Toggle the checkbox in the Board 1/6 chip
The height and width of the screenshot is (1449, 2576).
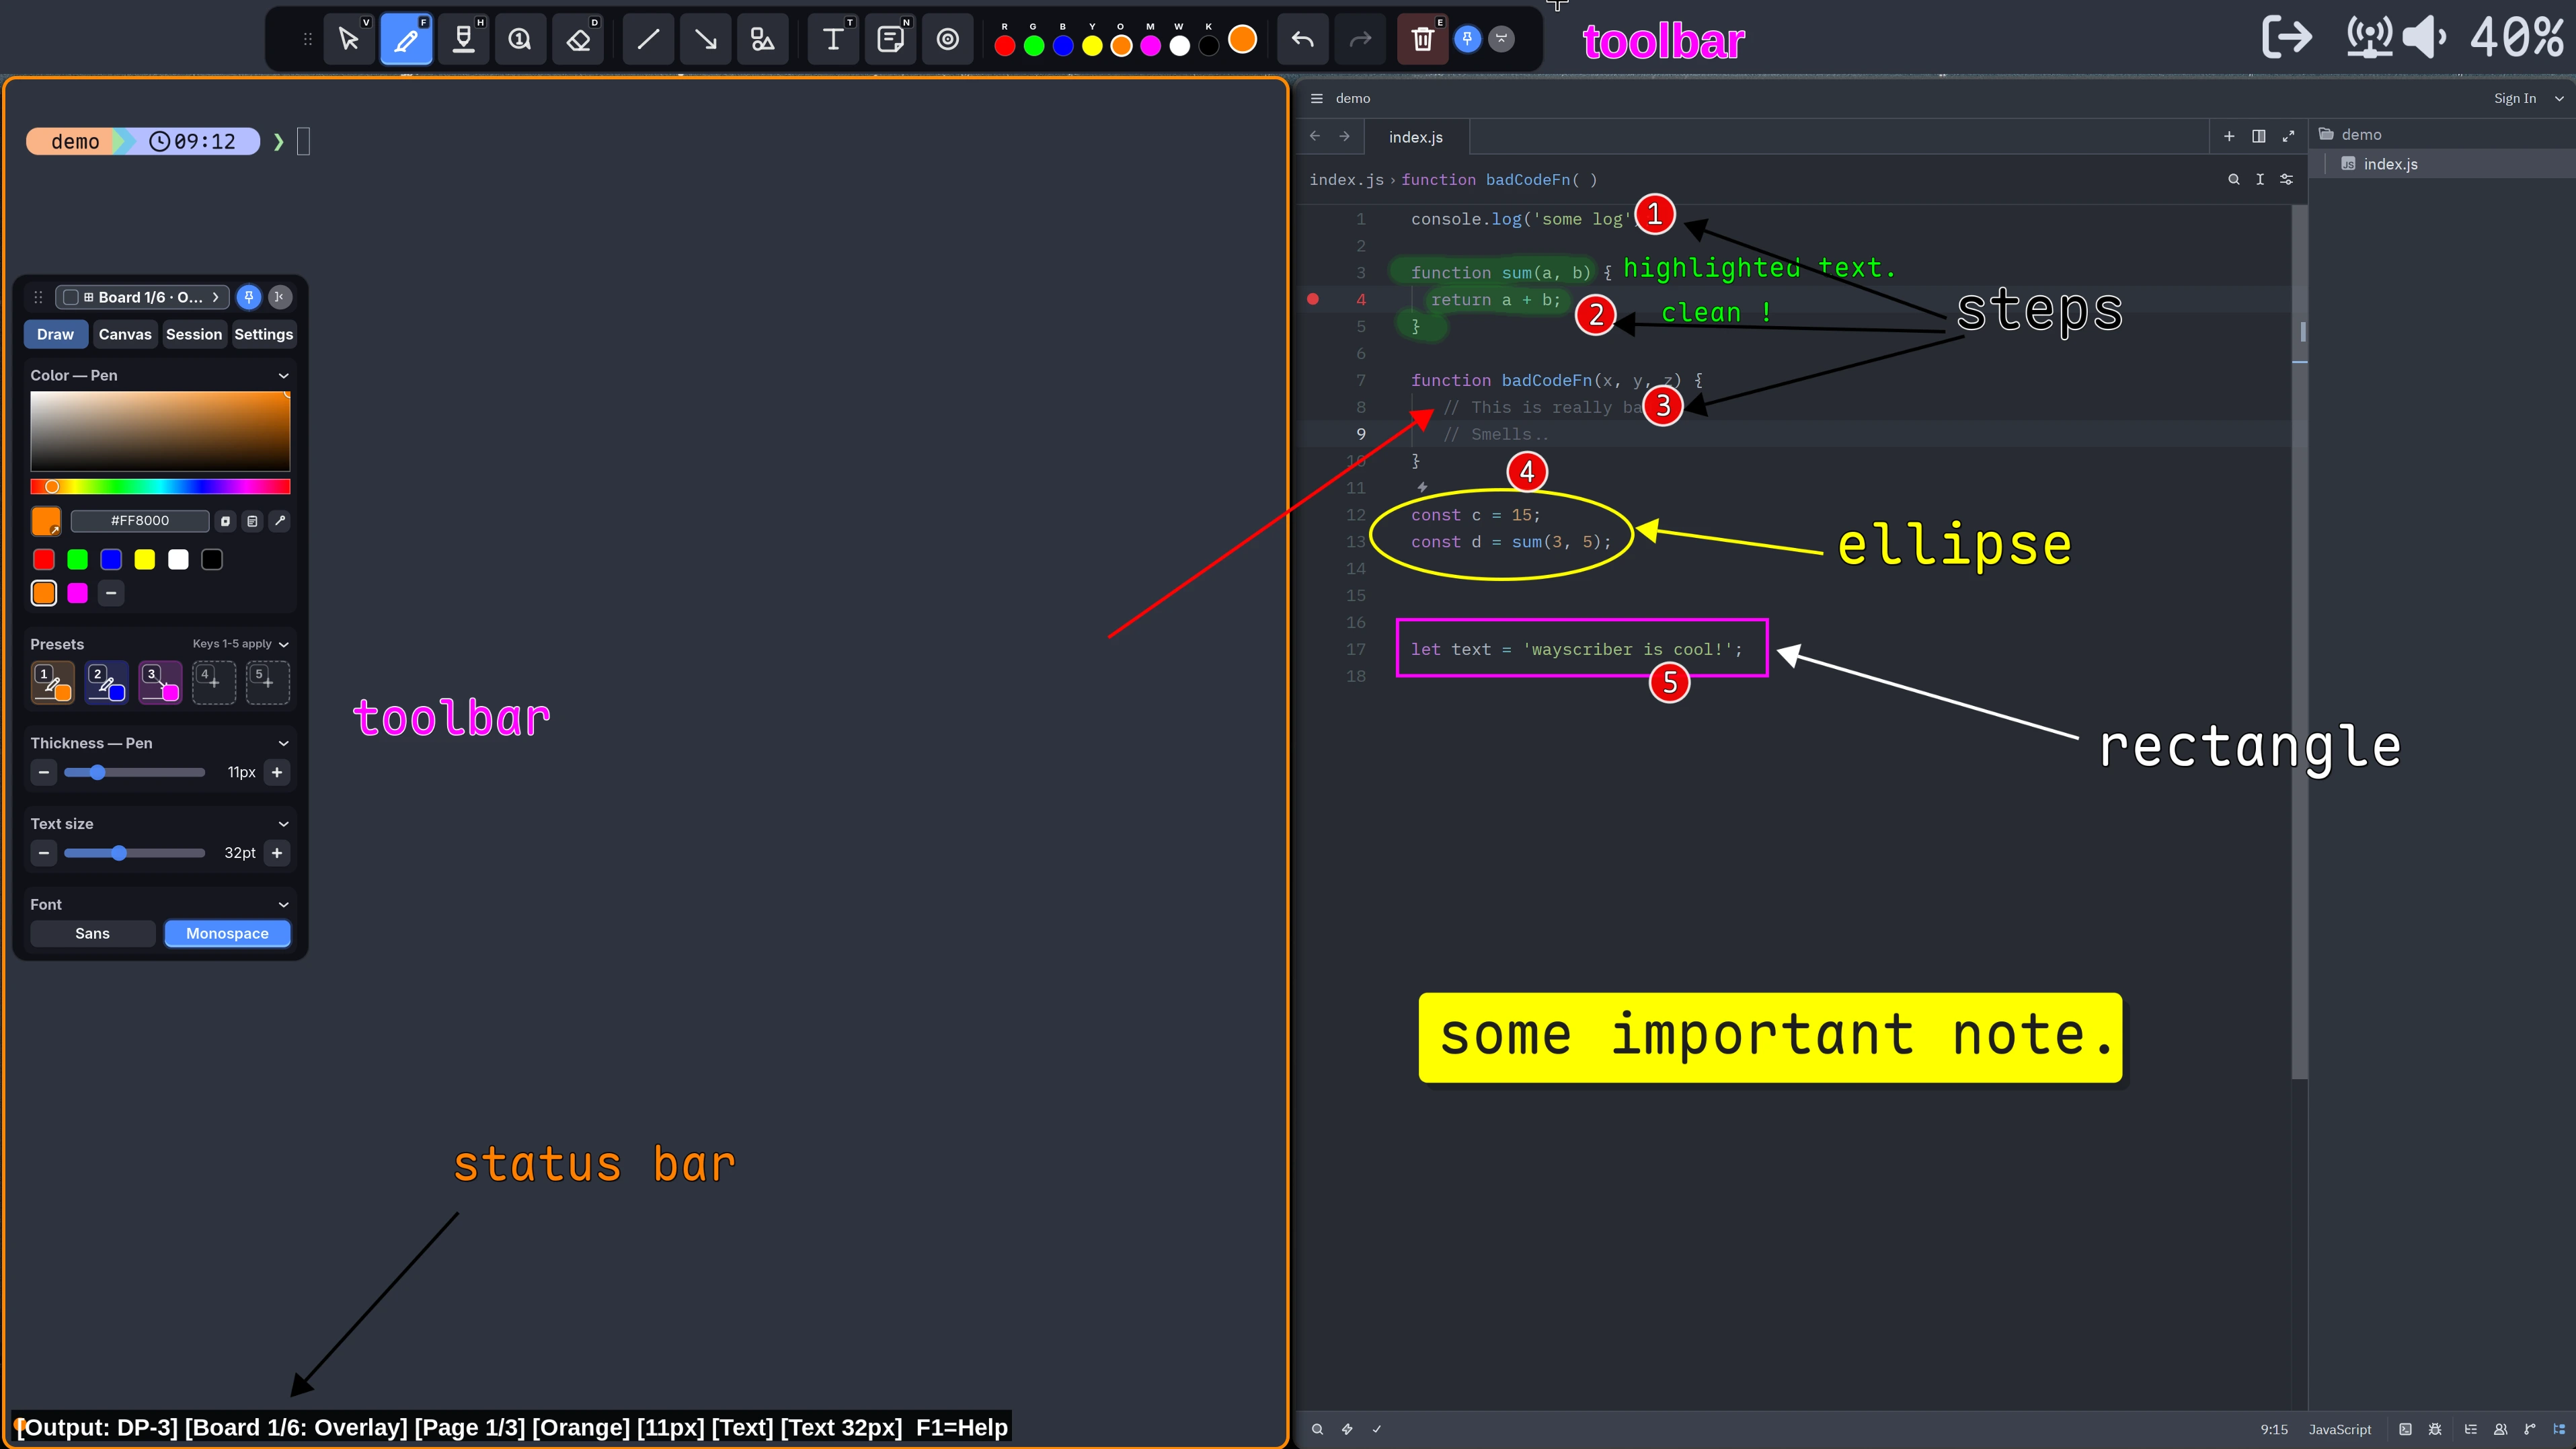point(71,297)
